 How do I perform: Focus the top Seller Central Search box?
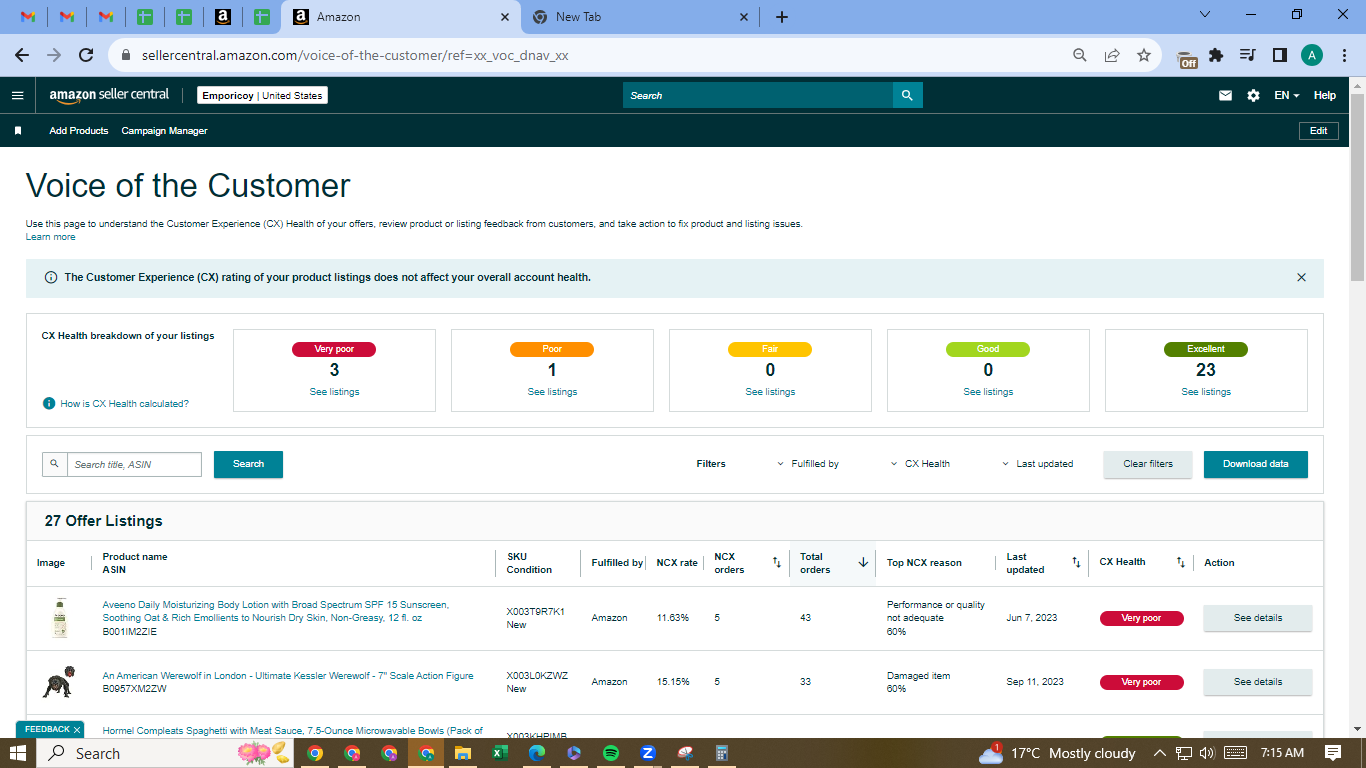758,95
